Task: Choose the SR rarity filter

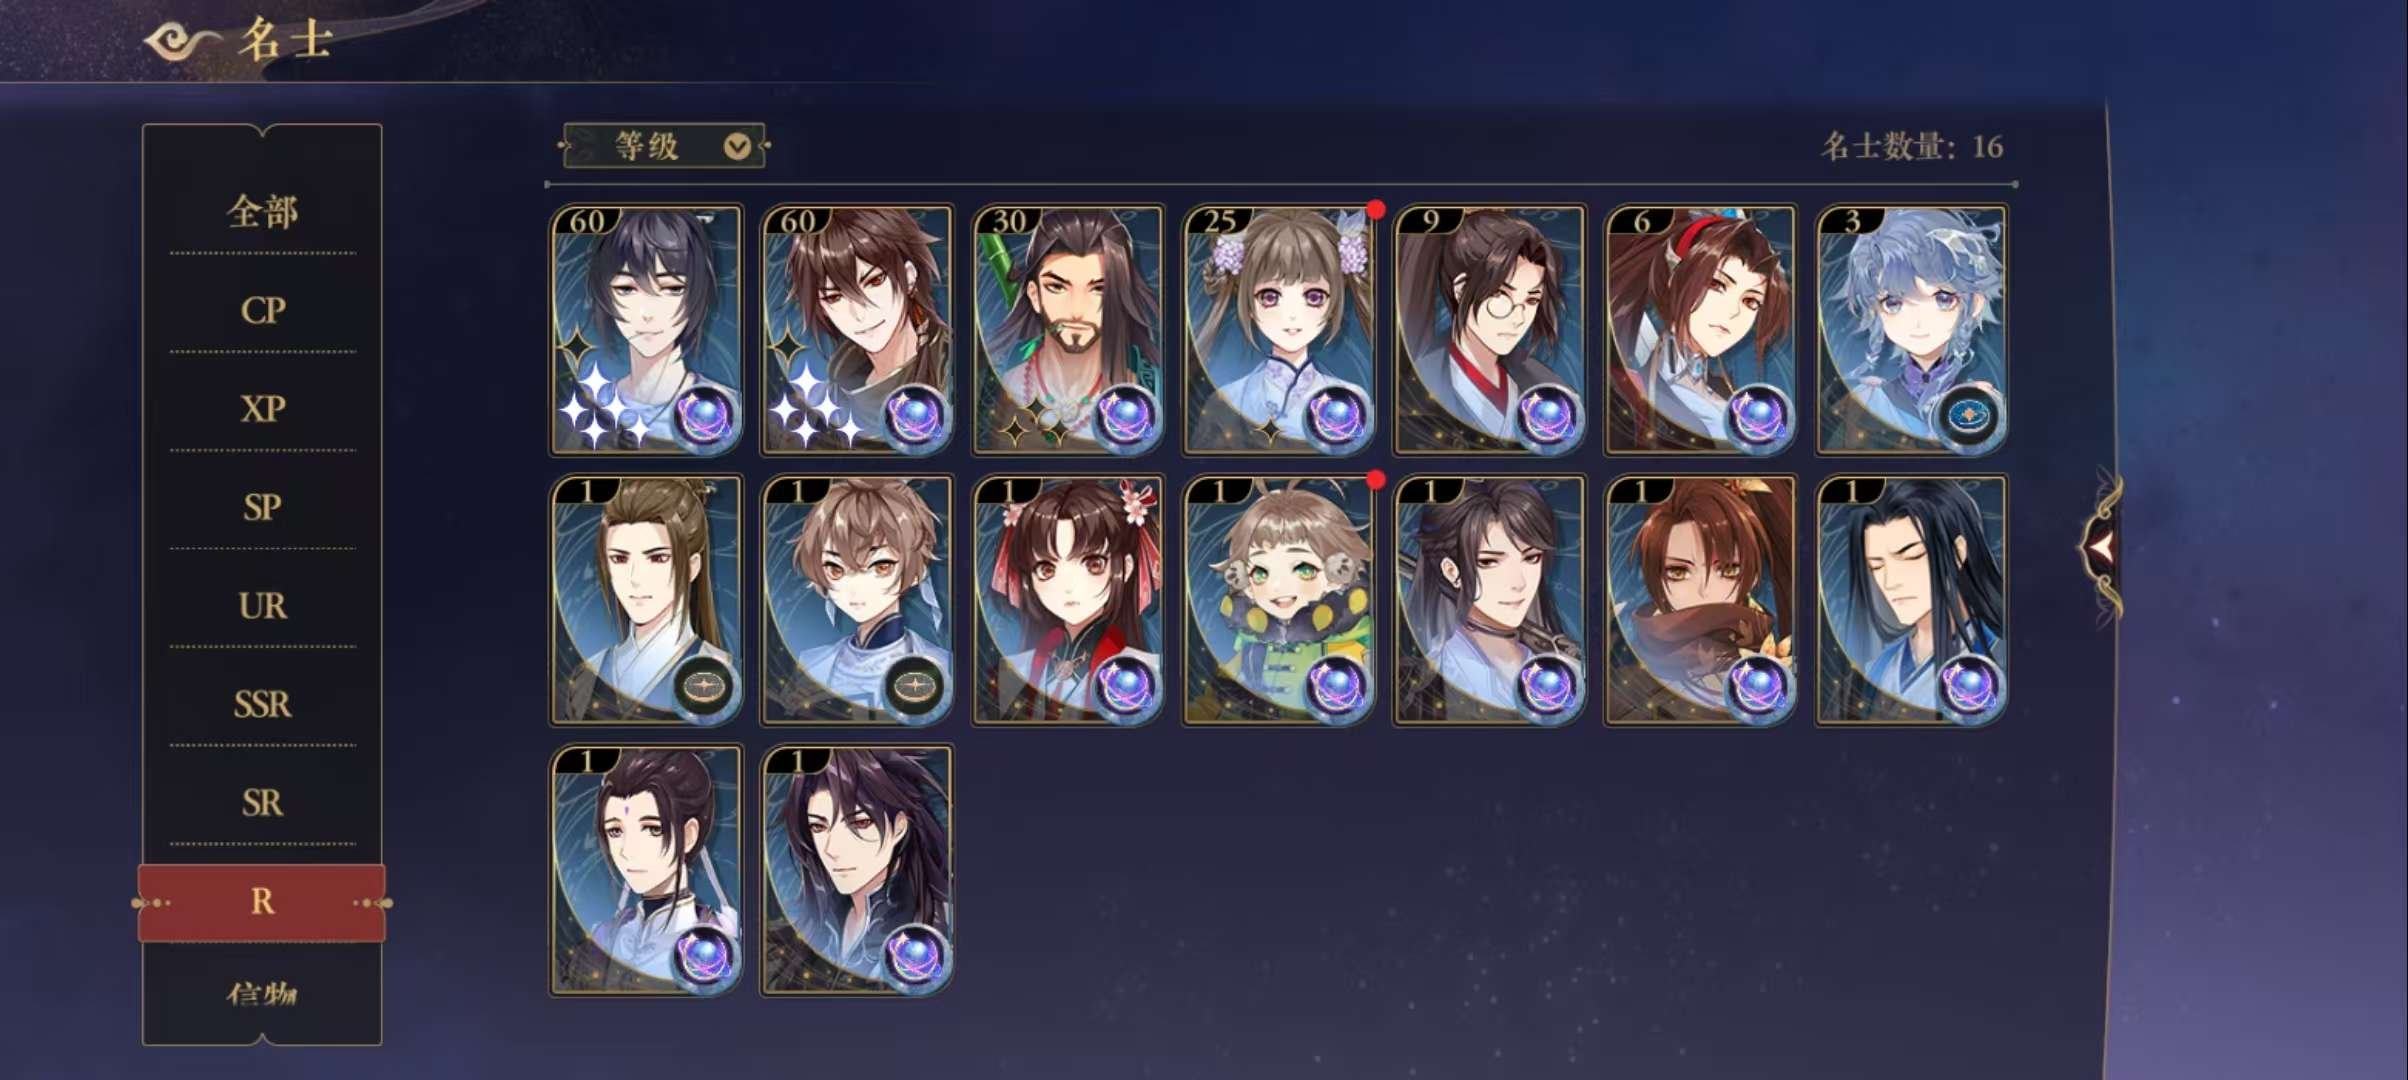Action: tap(262, 803)
